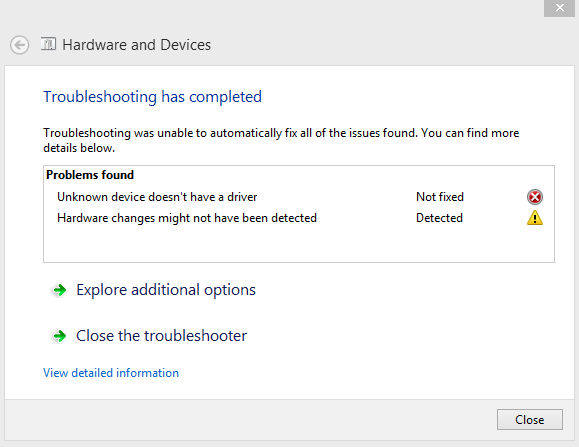Click the Detected status text
579x447 pixels.
click(439, 218)
